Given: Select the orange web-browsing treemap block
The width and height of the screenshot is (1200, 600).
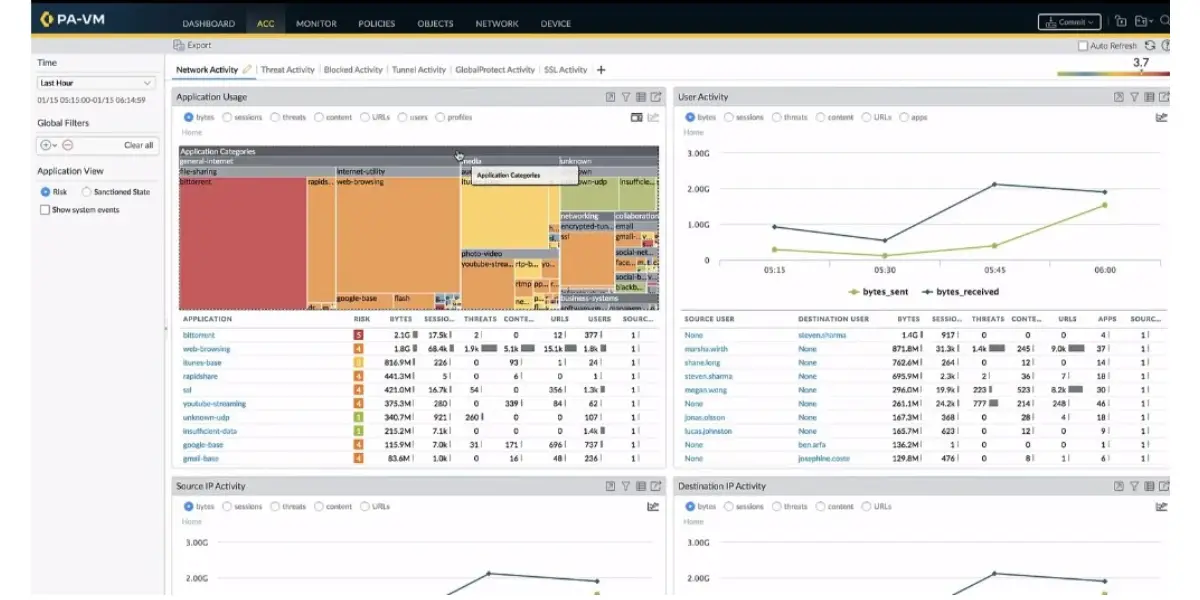Looking at the screenshot, I should coord(397,235).
